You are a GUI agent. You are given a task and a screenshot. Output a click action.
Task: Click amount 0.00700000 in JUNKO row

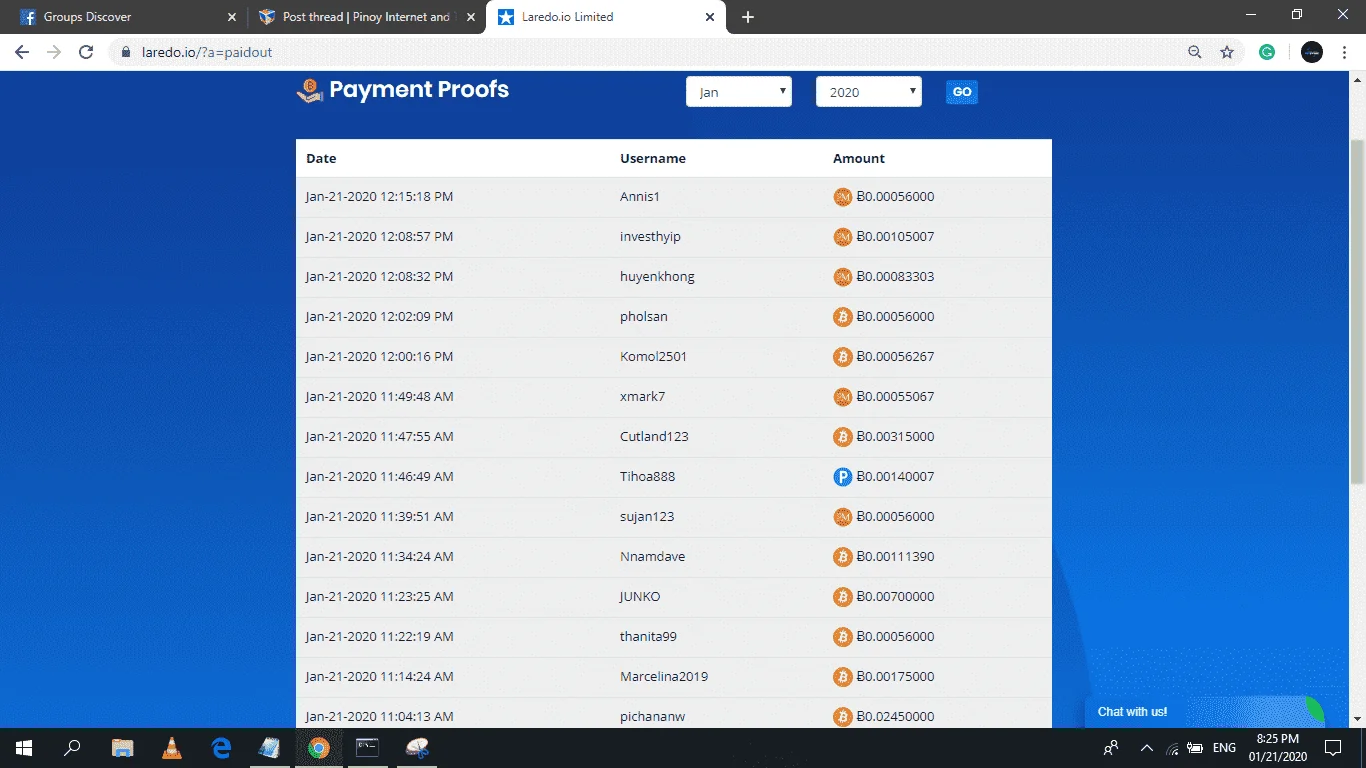pyautogui.click(x=896, y=597)
